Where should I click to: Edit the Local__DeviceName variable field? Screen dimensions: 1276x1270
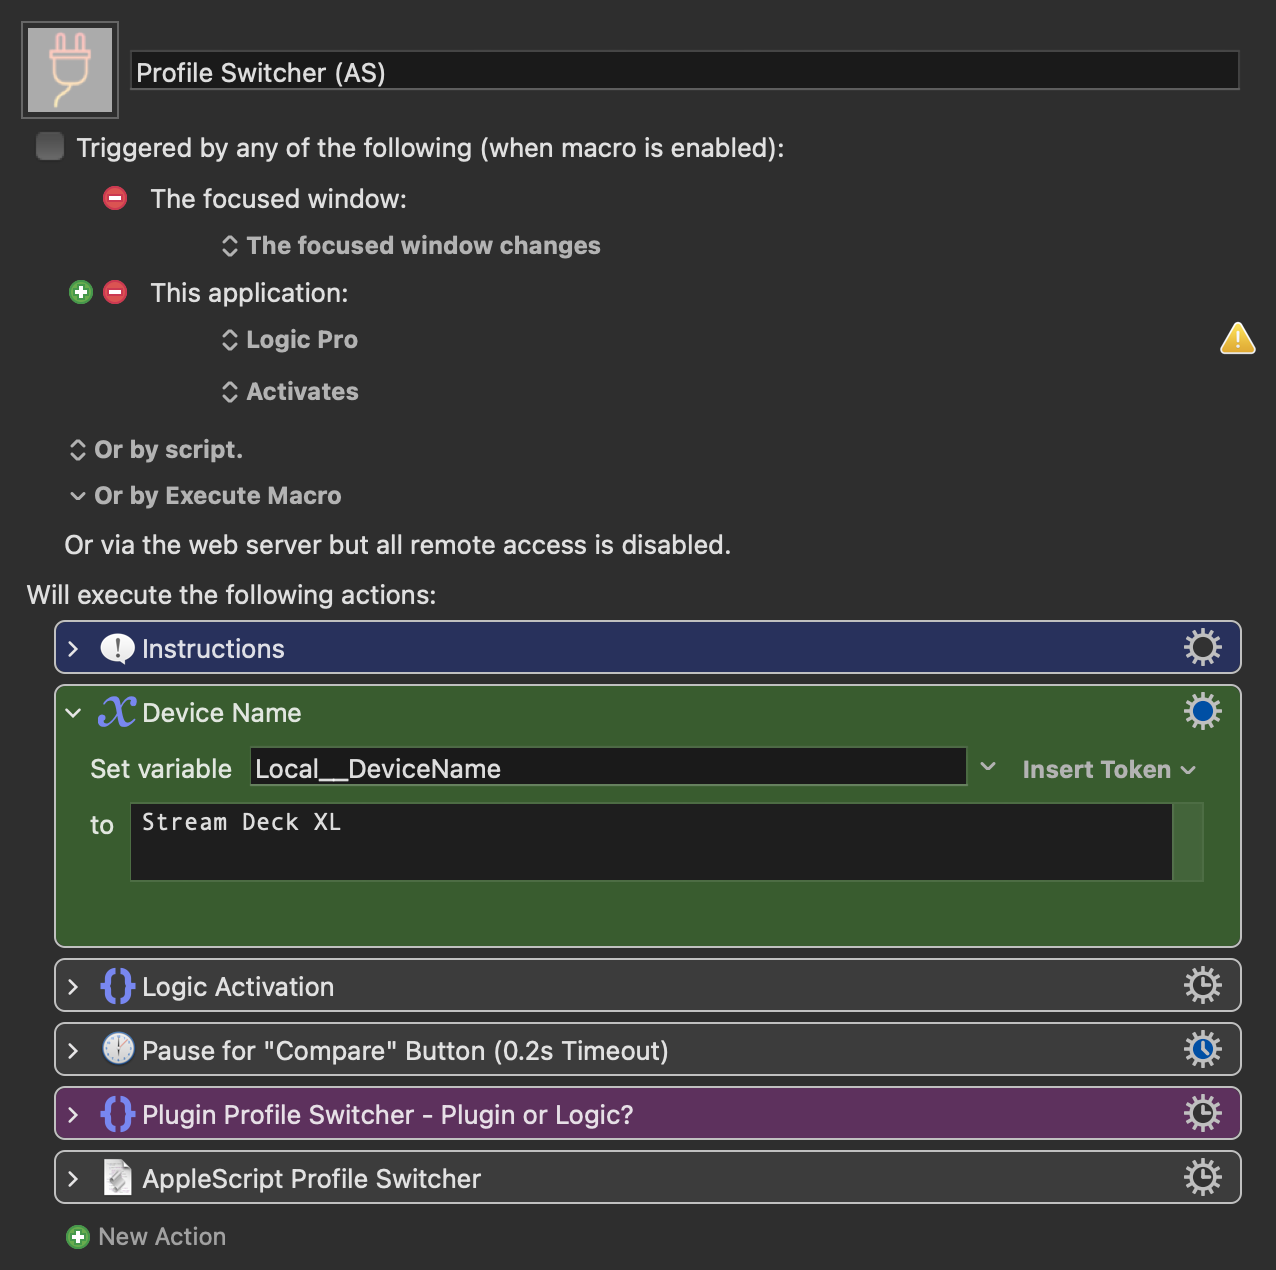(x=608, y=767)
